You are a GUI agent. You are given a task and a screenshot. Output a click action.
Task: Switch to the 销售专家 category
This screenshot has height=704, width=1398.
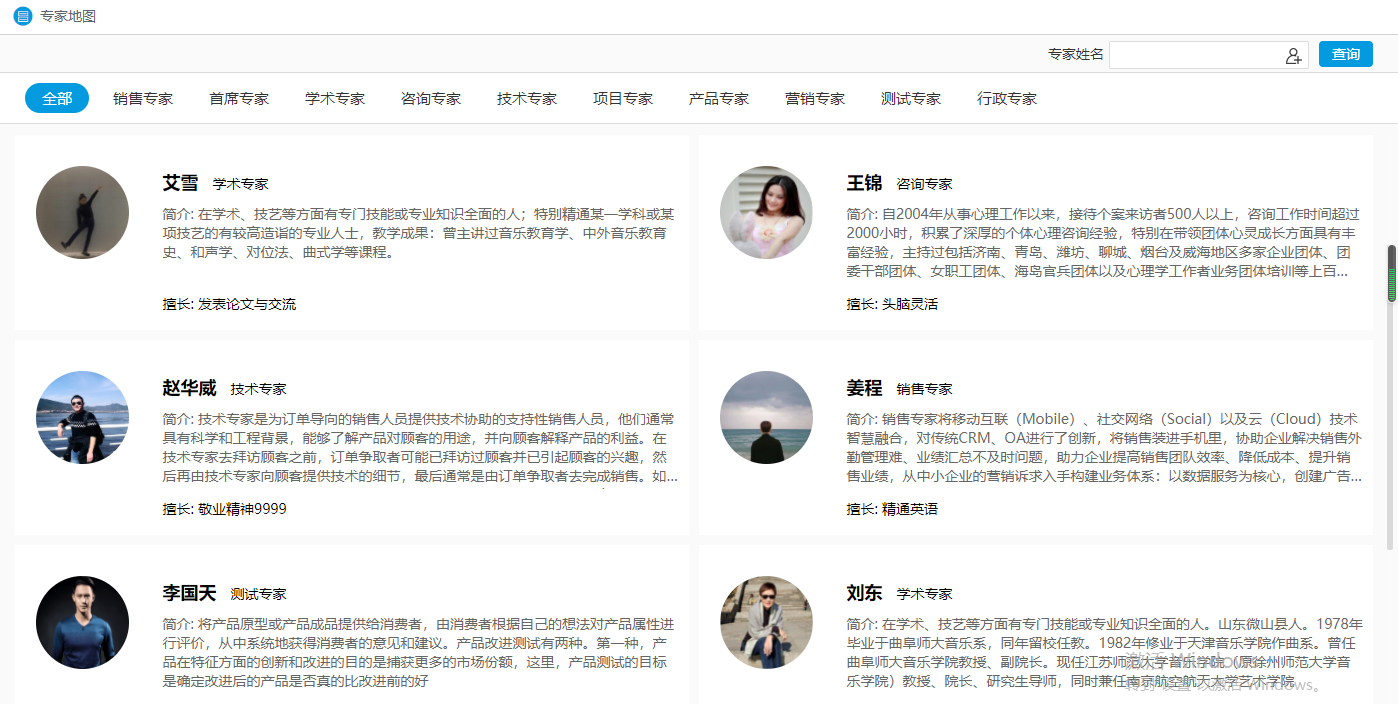point(143,98)
